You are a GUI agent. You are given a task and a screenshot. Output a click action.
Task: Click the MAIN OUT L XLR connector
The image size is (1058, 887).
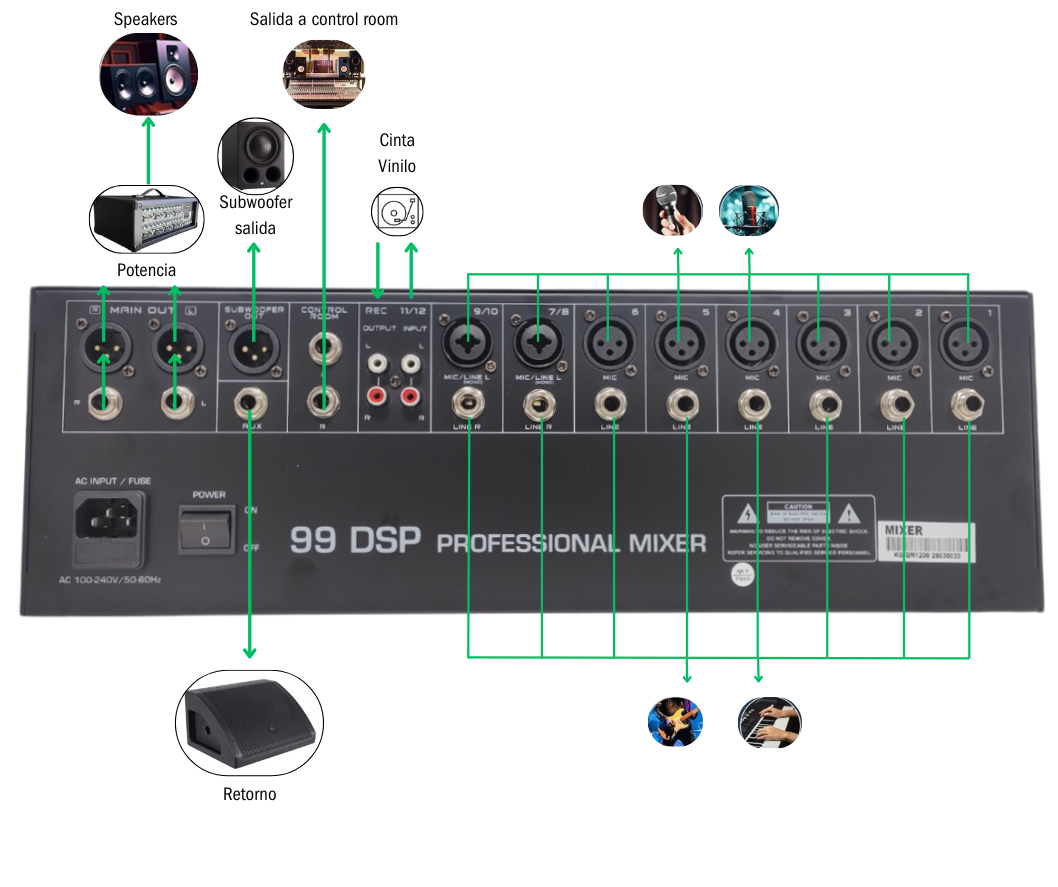pos(177,349)
